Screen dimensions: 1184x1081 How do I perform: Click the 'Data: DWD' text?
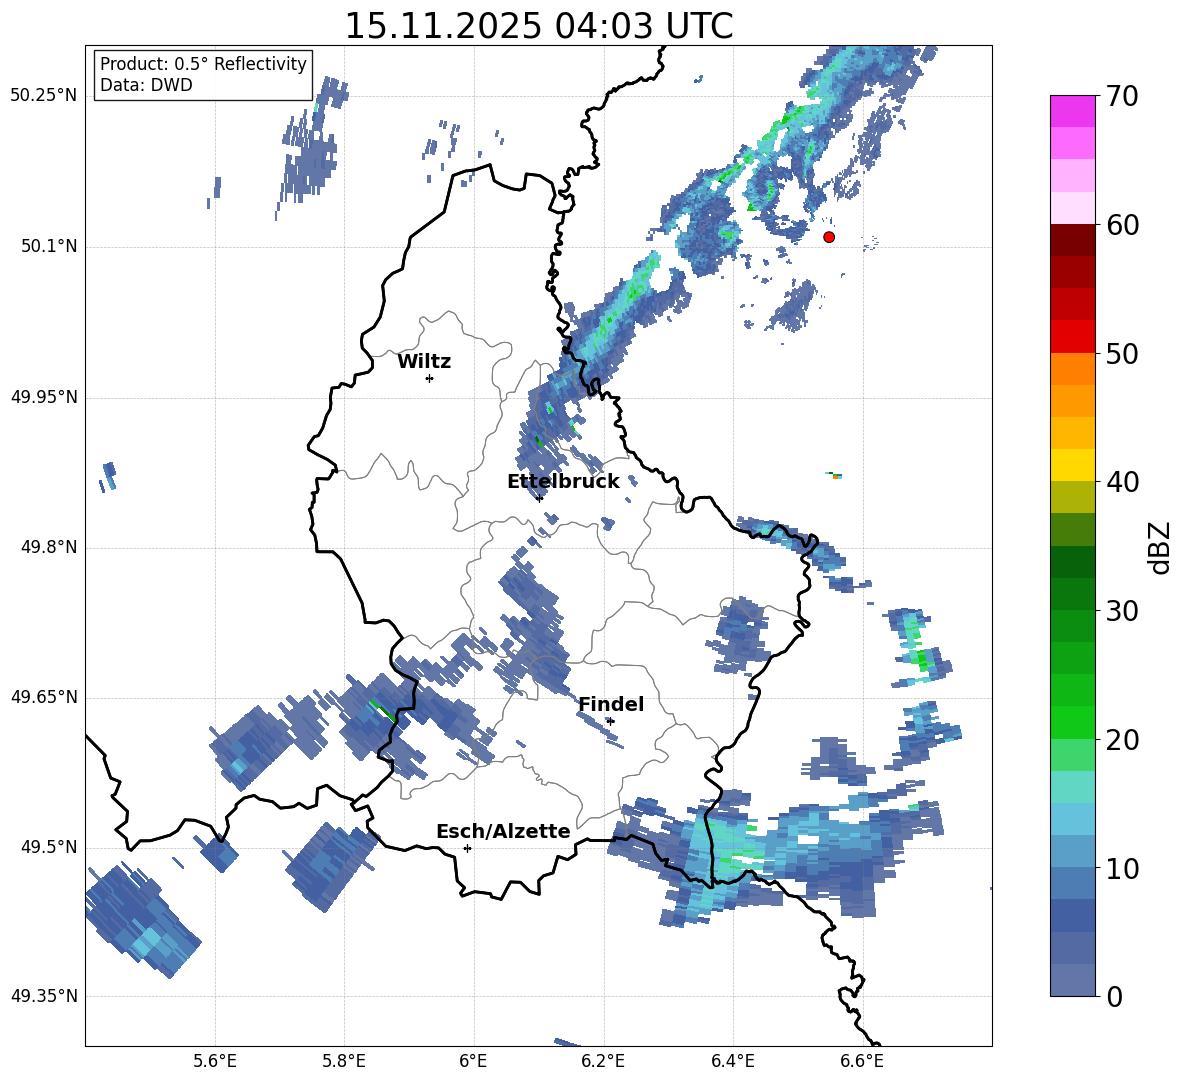(x=146, y=85)
